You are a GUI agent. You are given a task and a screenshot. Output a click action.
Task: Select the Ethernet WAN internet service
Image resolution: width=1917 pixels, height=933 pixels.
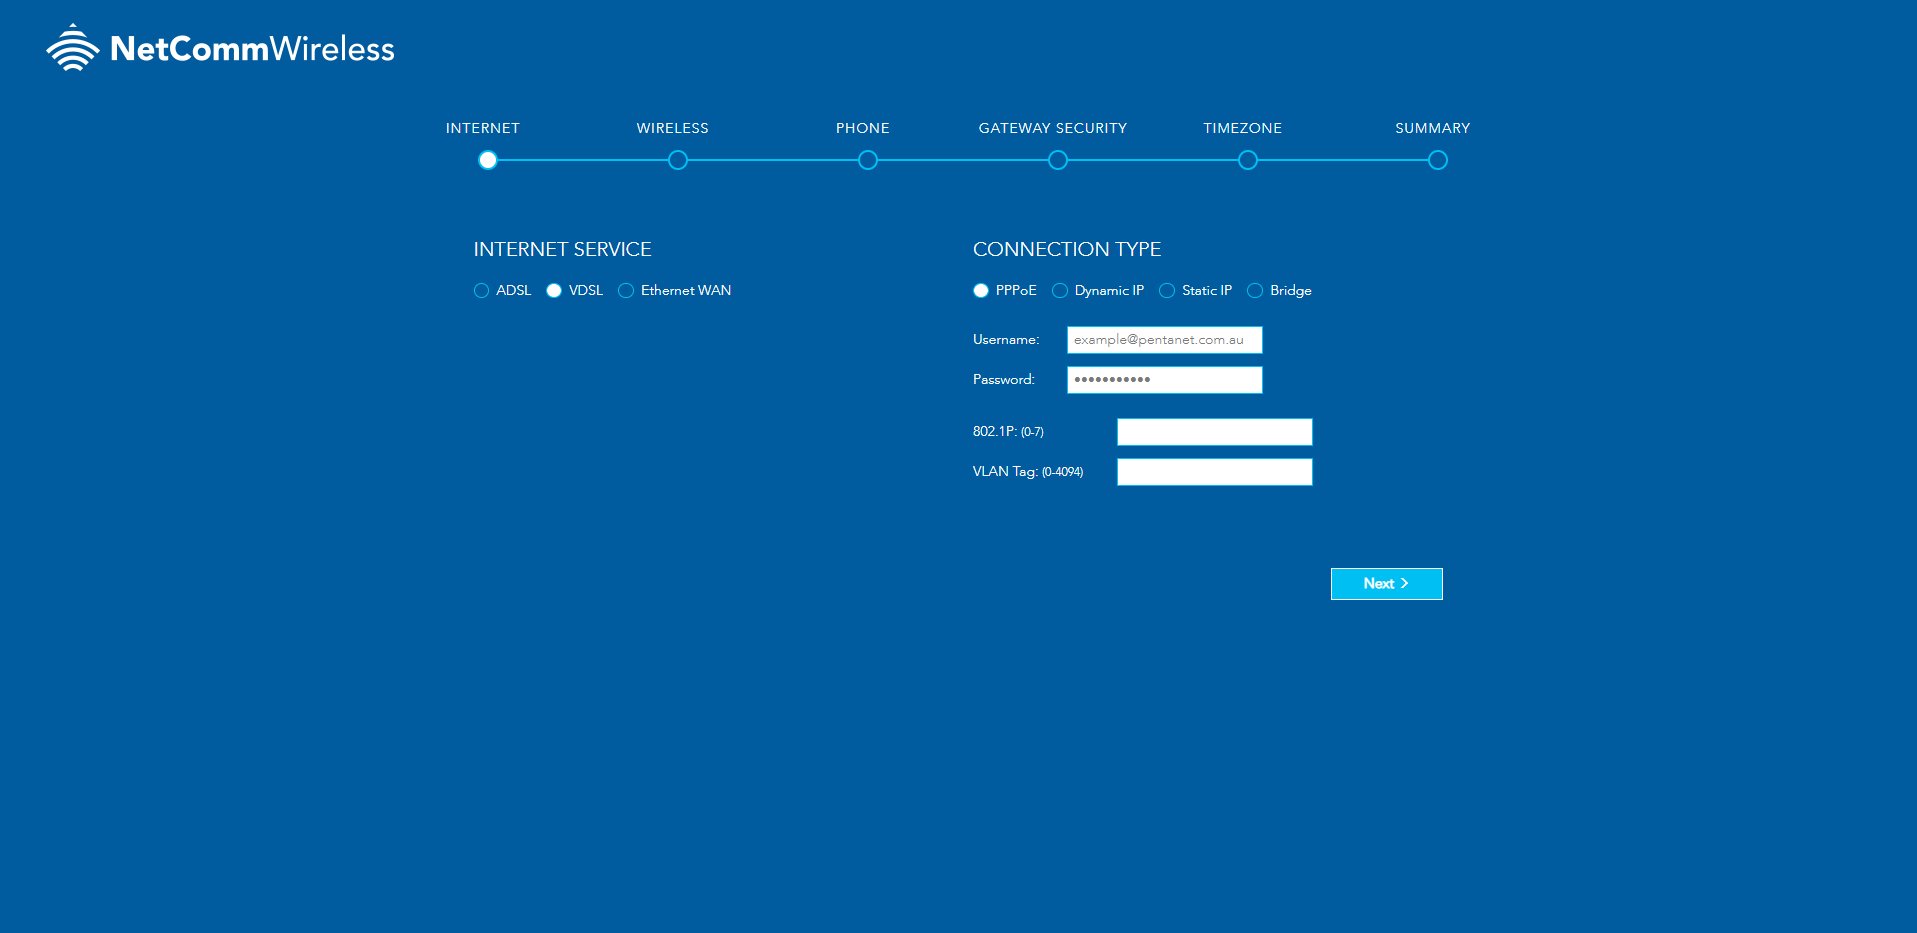tap(625, 290)
